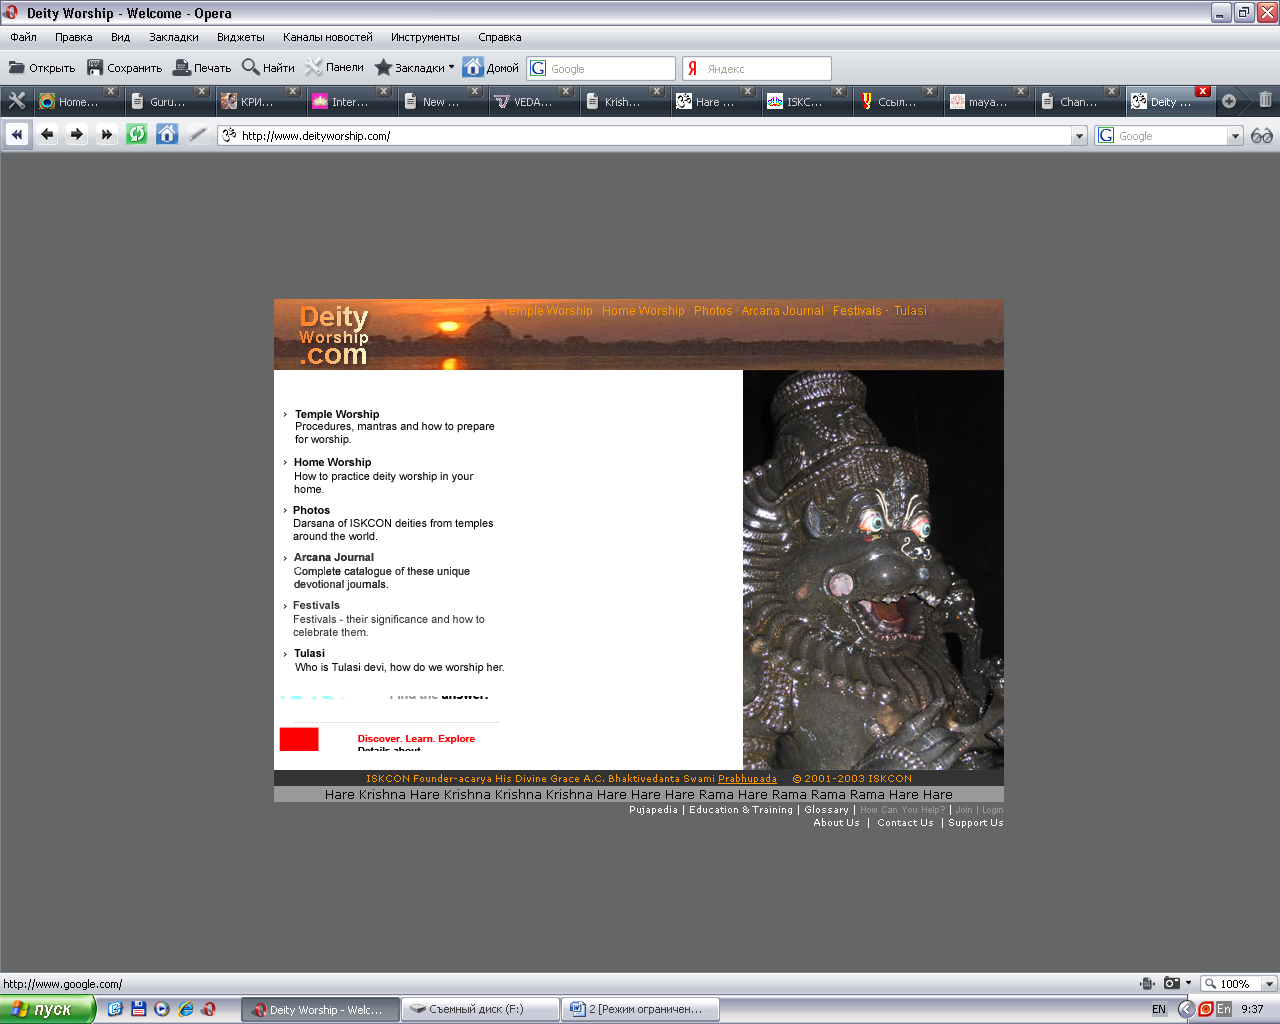Go forward with the right arrow button
The height and width of the screenshot is (1024, 1280).
(x=77, y=134)
